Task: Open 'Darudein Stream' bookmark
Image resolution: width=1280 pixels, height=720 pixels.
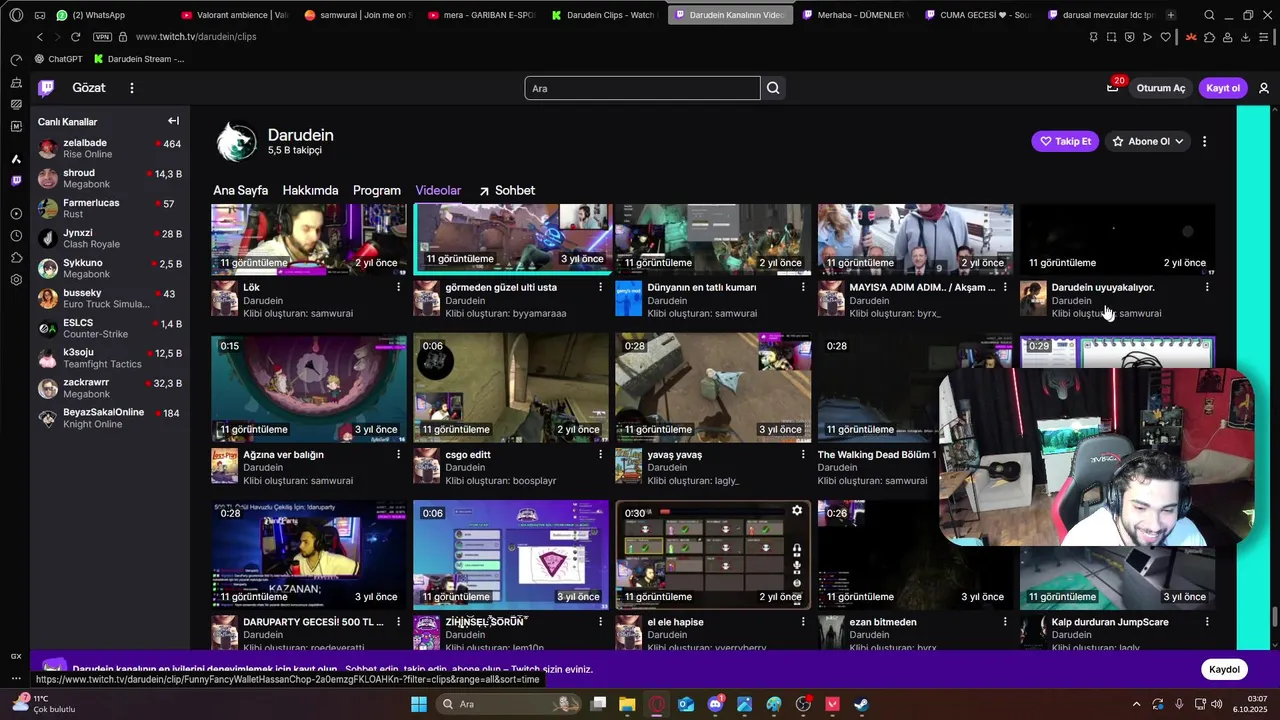Action: point(139,59)
